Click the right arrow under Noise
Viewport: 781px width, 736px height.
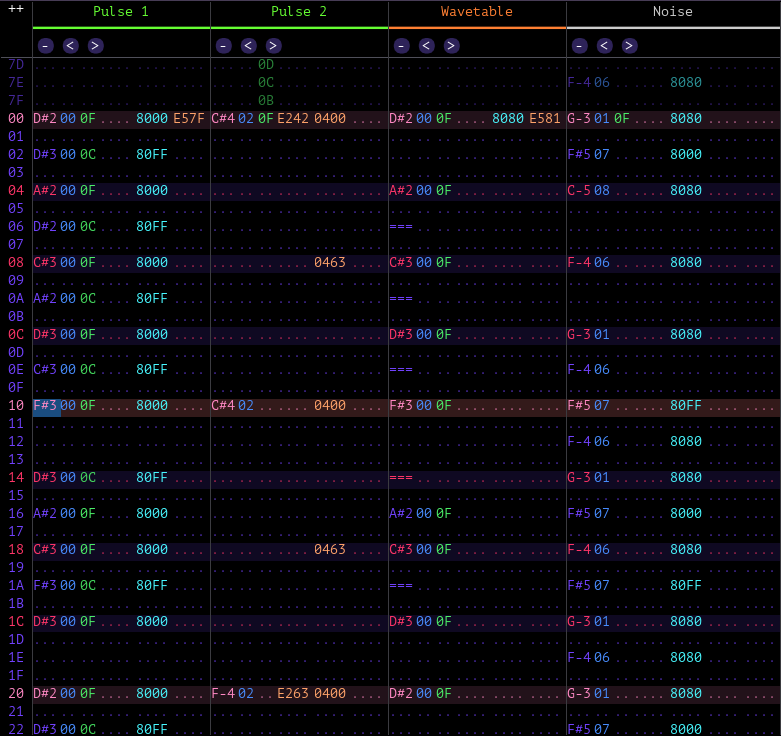click(x=629, y=45)
